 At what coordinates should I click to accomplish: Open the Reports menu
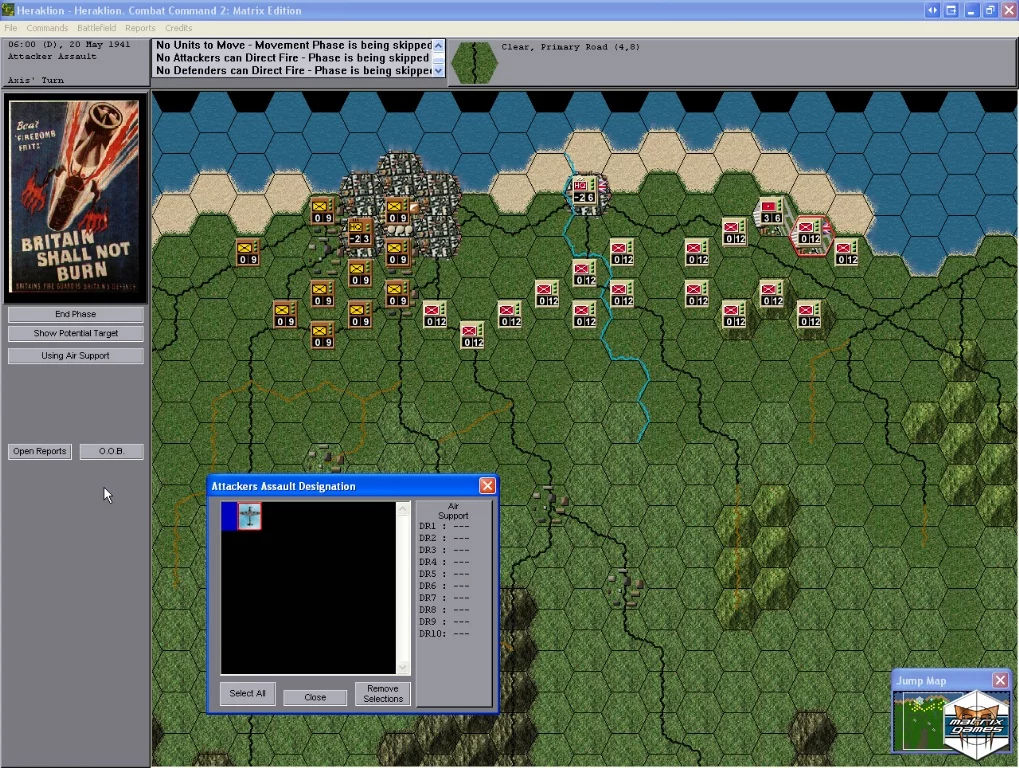tap(140, 28)
